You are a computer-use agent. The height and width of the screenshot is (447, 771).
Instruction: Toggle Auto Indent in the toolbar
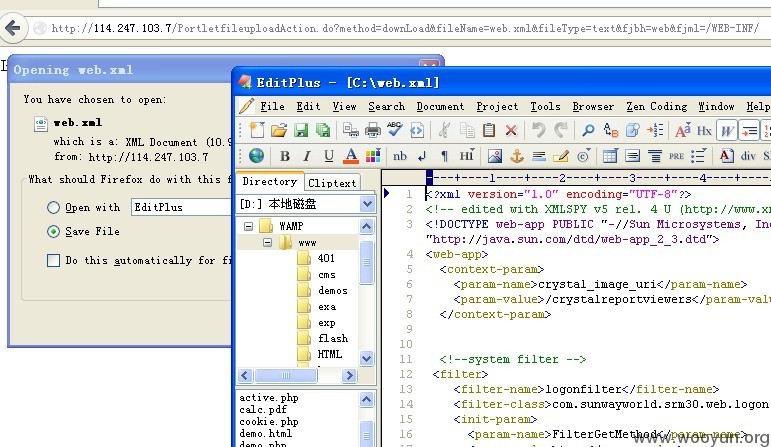tap(748, 131)
